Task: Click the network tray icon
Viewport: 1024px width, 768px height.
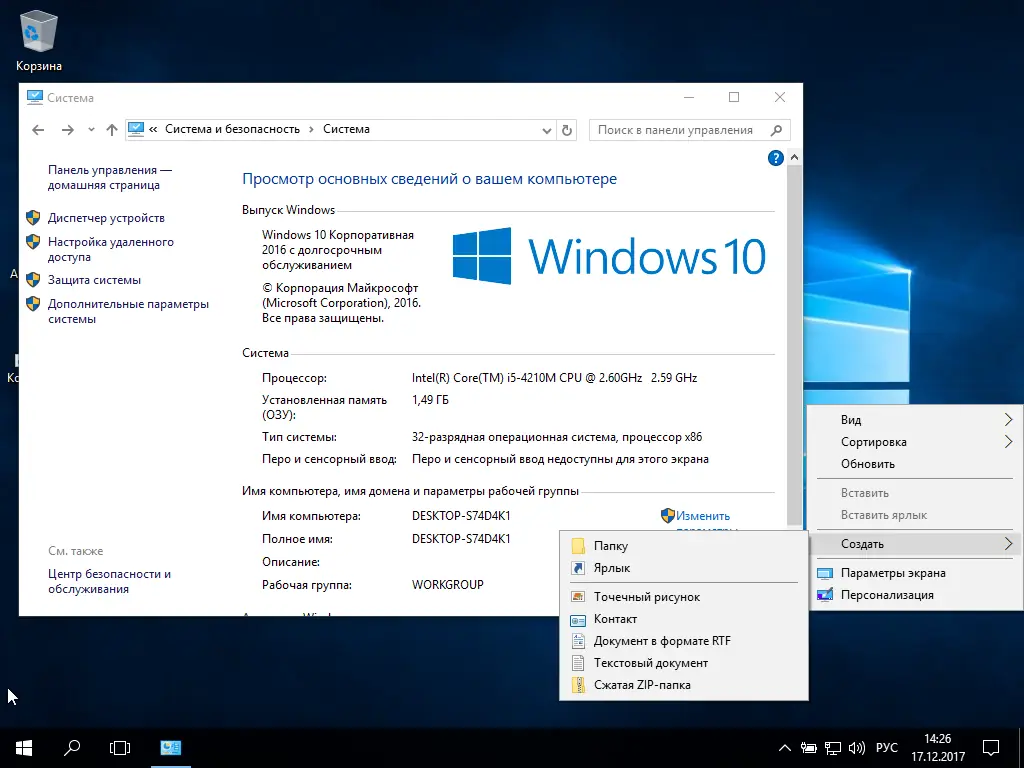Action: pyautogui.click(x=832, y=748)
